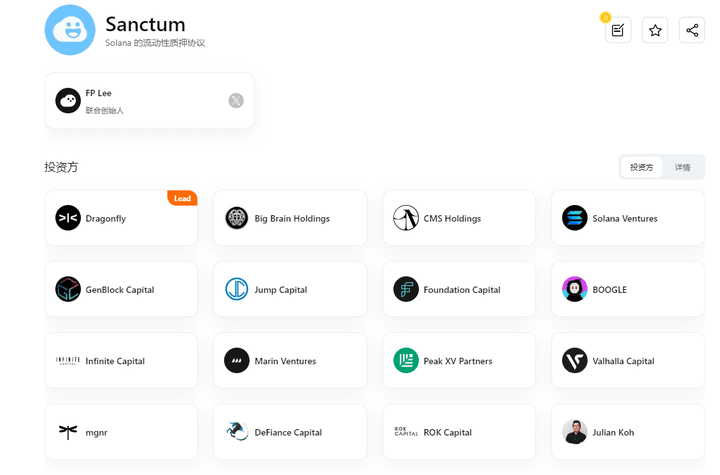Click the BOOGLE avatar thumbnail
Viewport: 720px width, 475px height.
coord(574,289)
